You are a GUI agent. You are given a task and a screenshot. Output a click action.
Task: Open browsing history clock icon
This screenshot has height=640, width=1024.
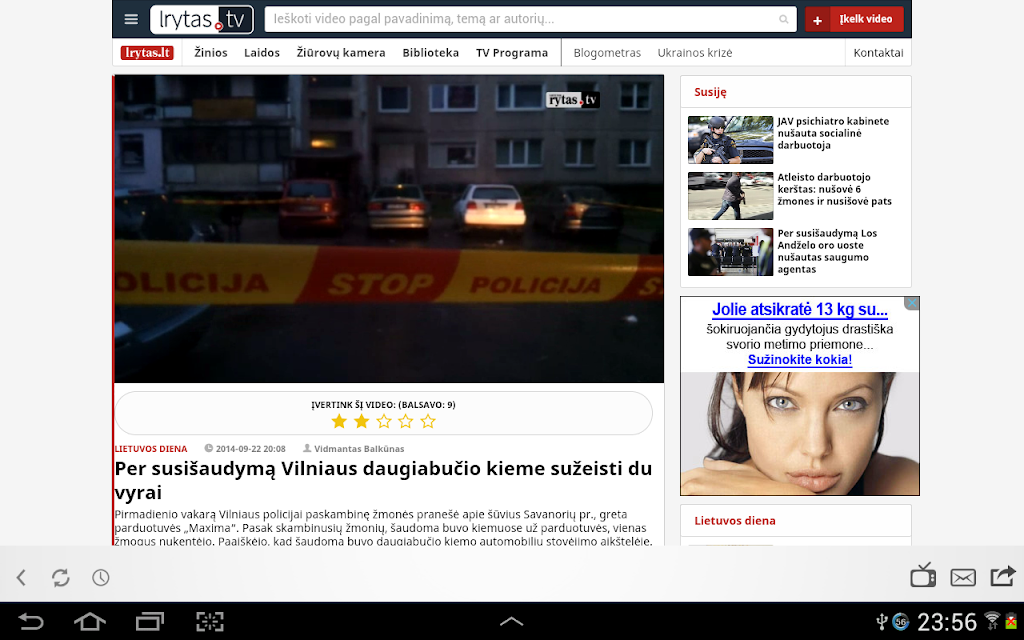101,577
